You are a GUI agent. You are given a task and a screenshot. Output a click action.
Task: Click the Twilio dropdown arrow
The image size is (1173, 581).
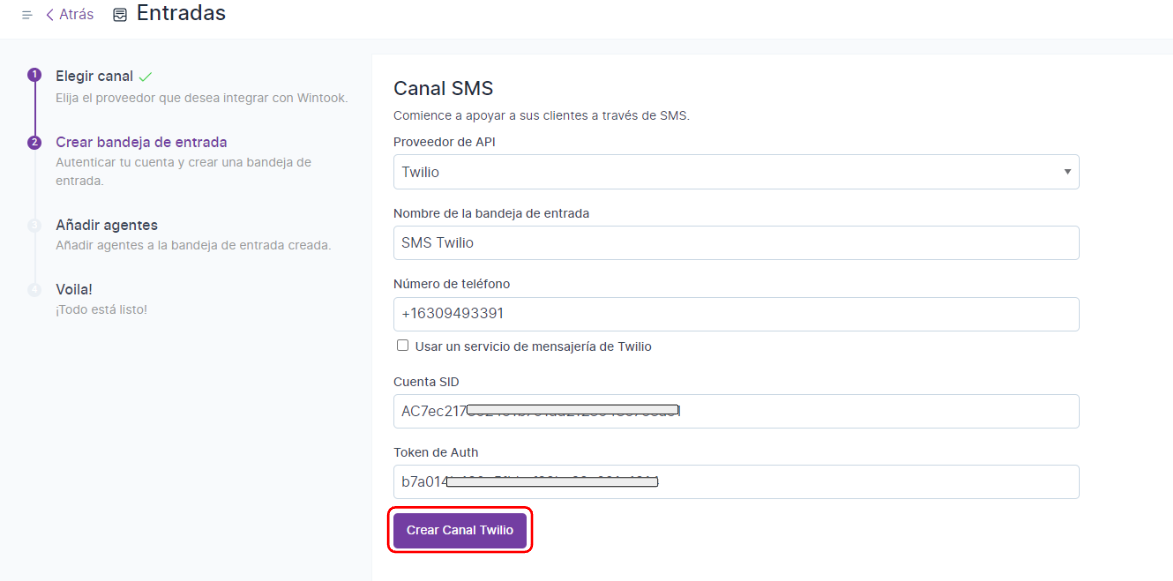click(x=1067, y=172)
